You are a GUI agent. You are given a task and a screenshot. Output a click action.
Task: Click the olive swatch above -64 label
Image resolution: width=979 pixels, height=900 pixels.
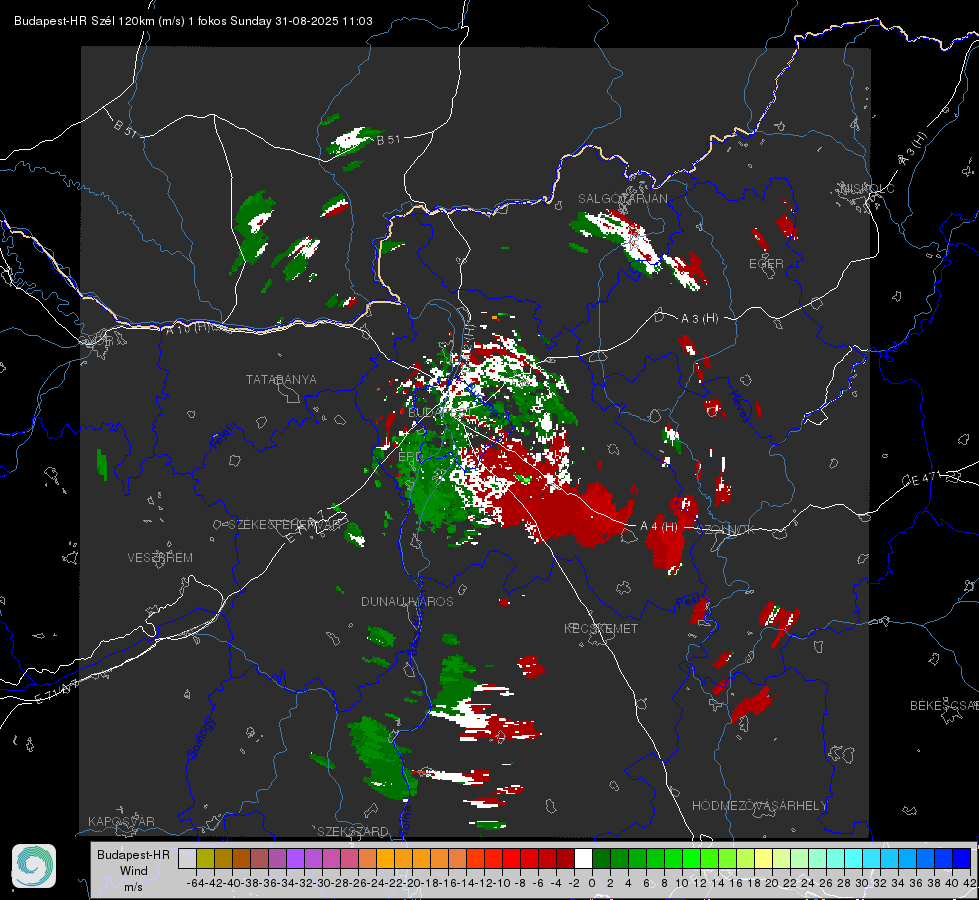(x=205, y=858)
